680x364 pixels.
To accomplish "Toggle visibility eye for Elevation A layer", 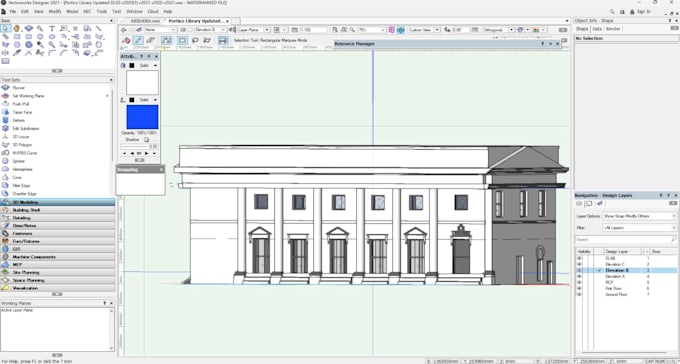I will 579,276.
